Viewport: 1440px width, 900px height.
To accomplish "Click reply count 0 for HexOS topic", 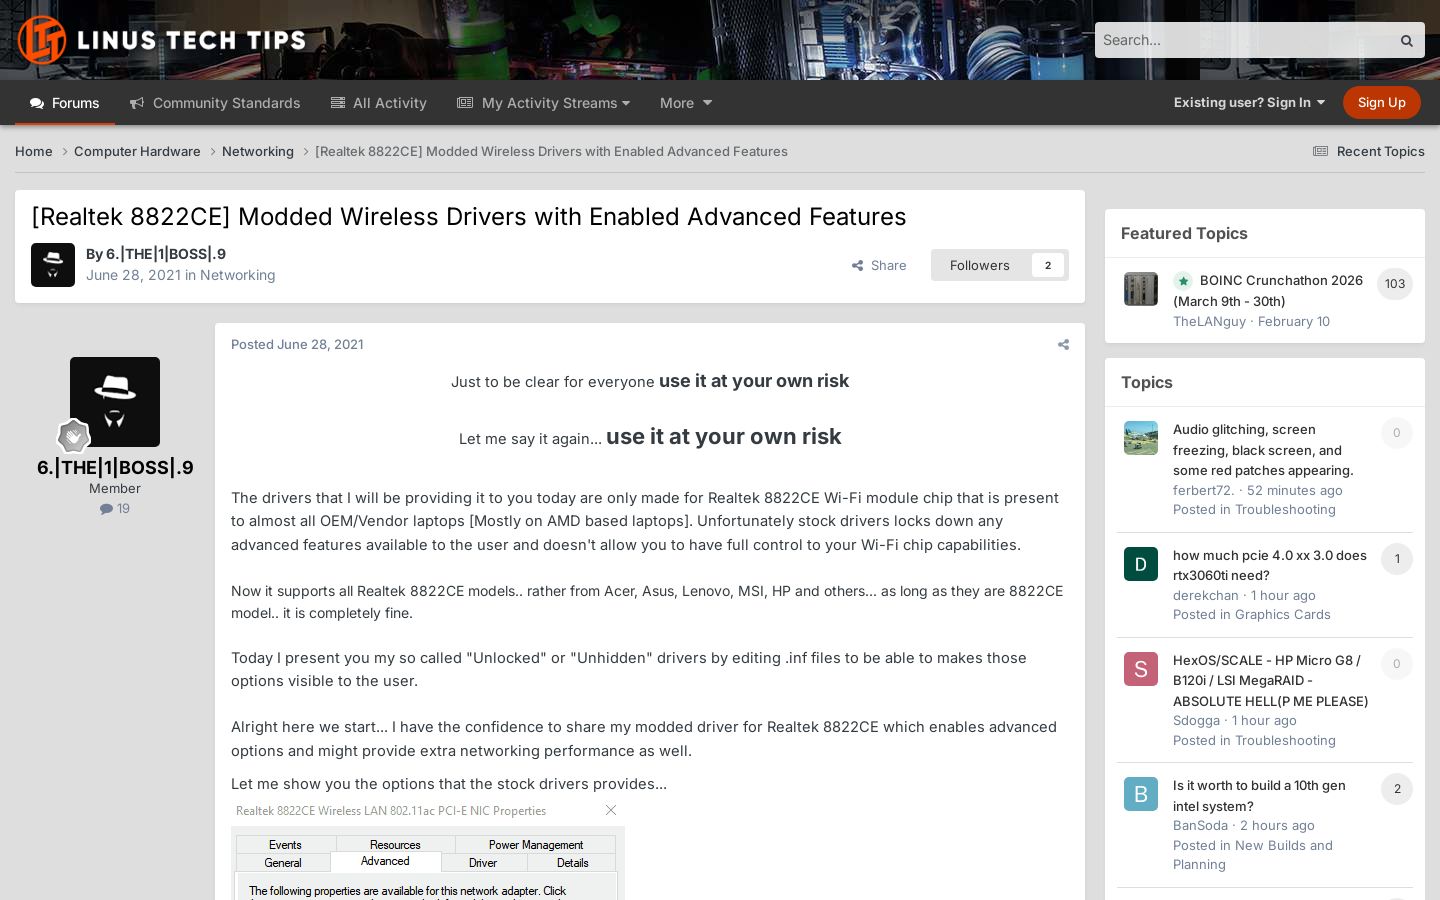I will click(1397, 664).
